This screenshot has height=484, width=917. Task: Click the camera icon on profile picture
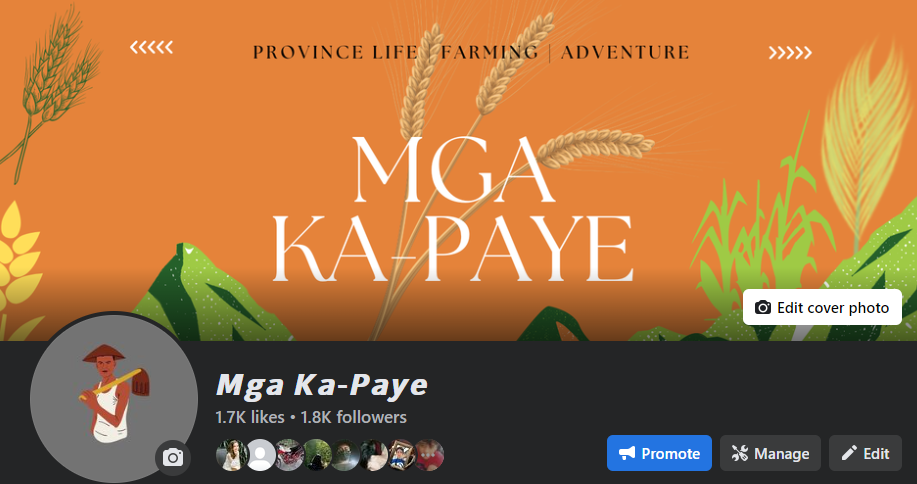tap(173, 458)
